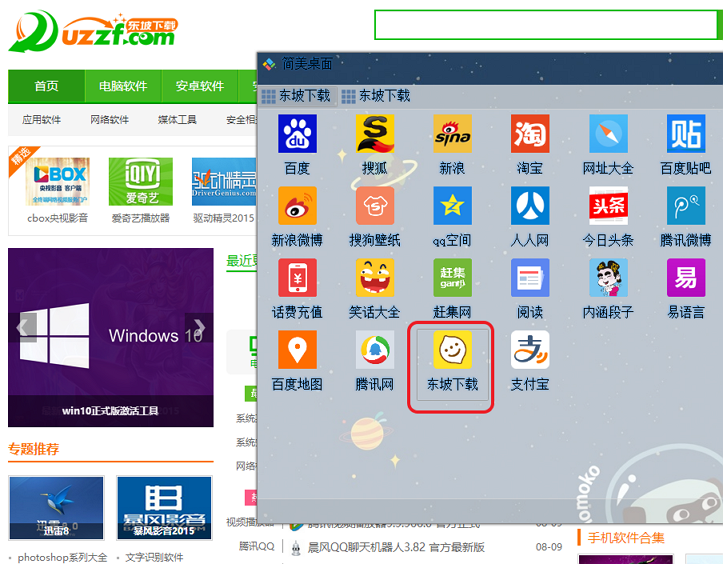Screen dimensions: 723x564
Task: Open the 话费充值 phone icon
Action: click(297, 278)
